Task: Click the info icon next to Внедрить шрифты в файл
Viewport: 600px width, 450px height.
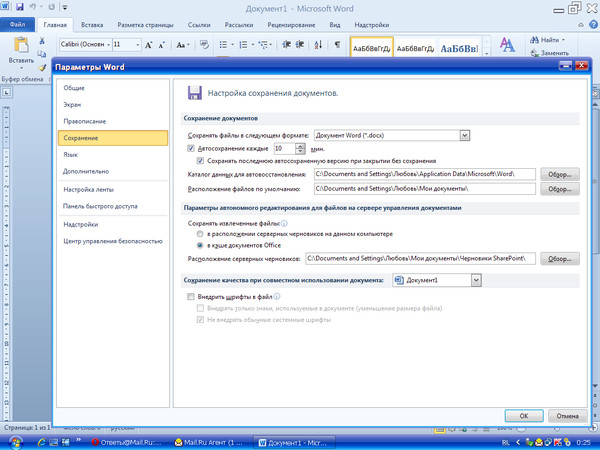Action: click(x=277, y=296)
